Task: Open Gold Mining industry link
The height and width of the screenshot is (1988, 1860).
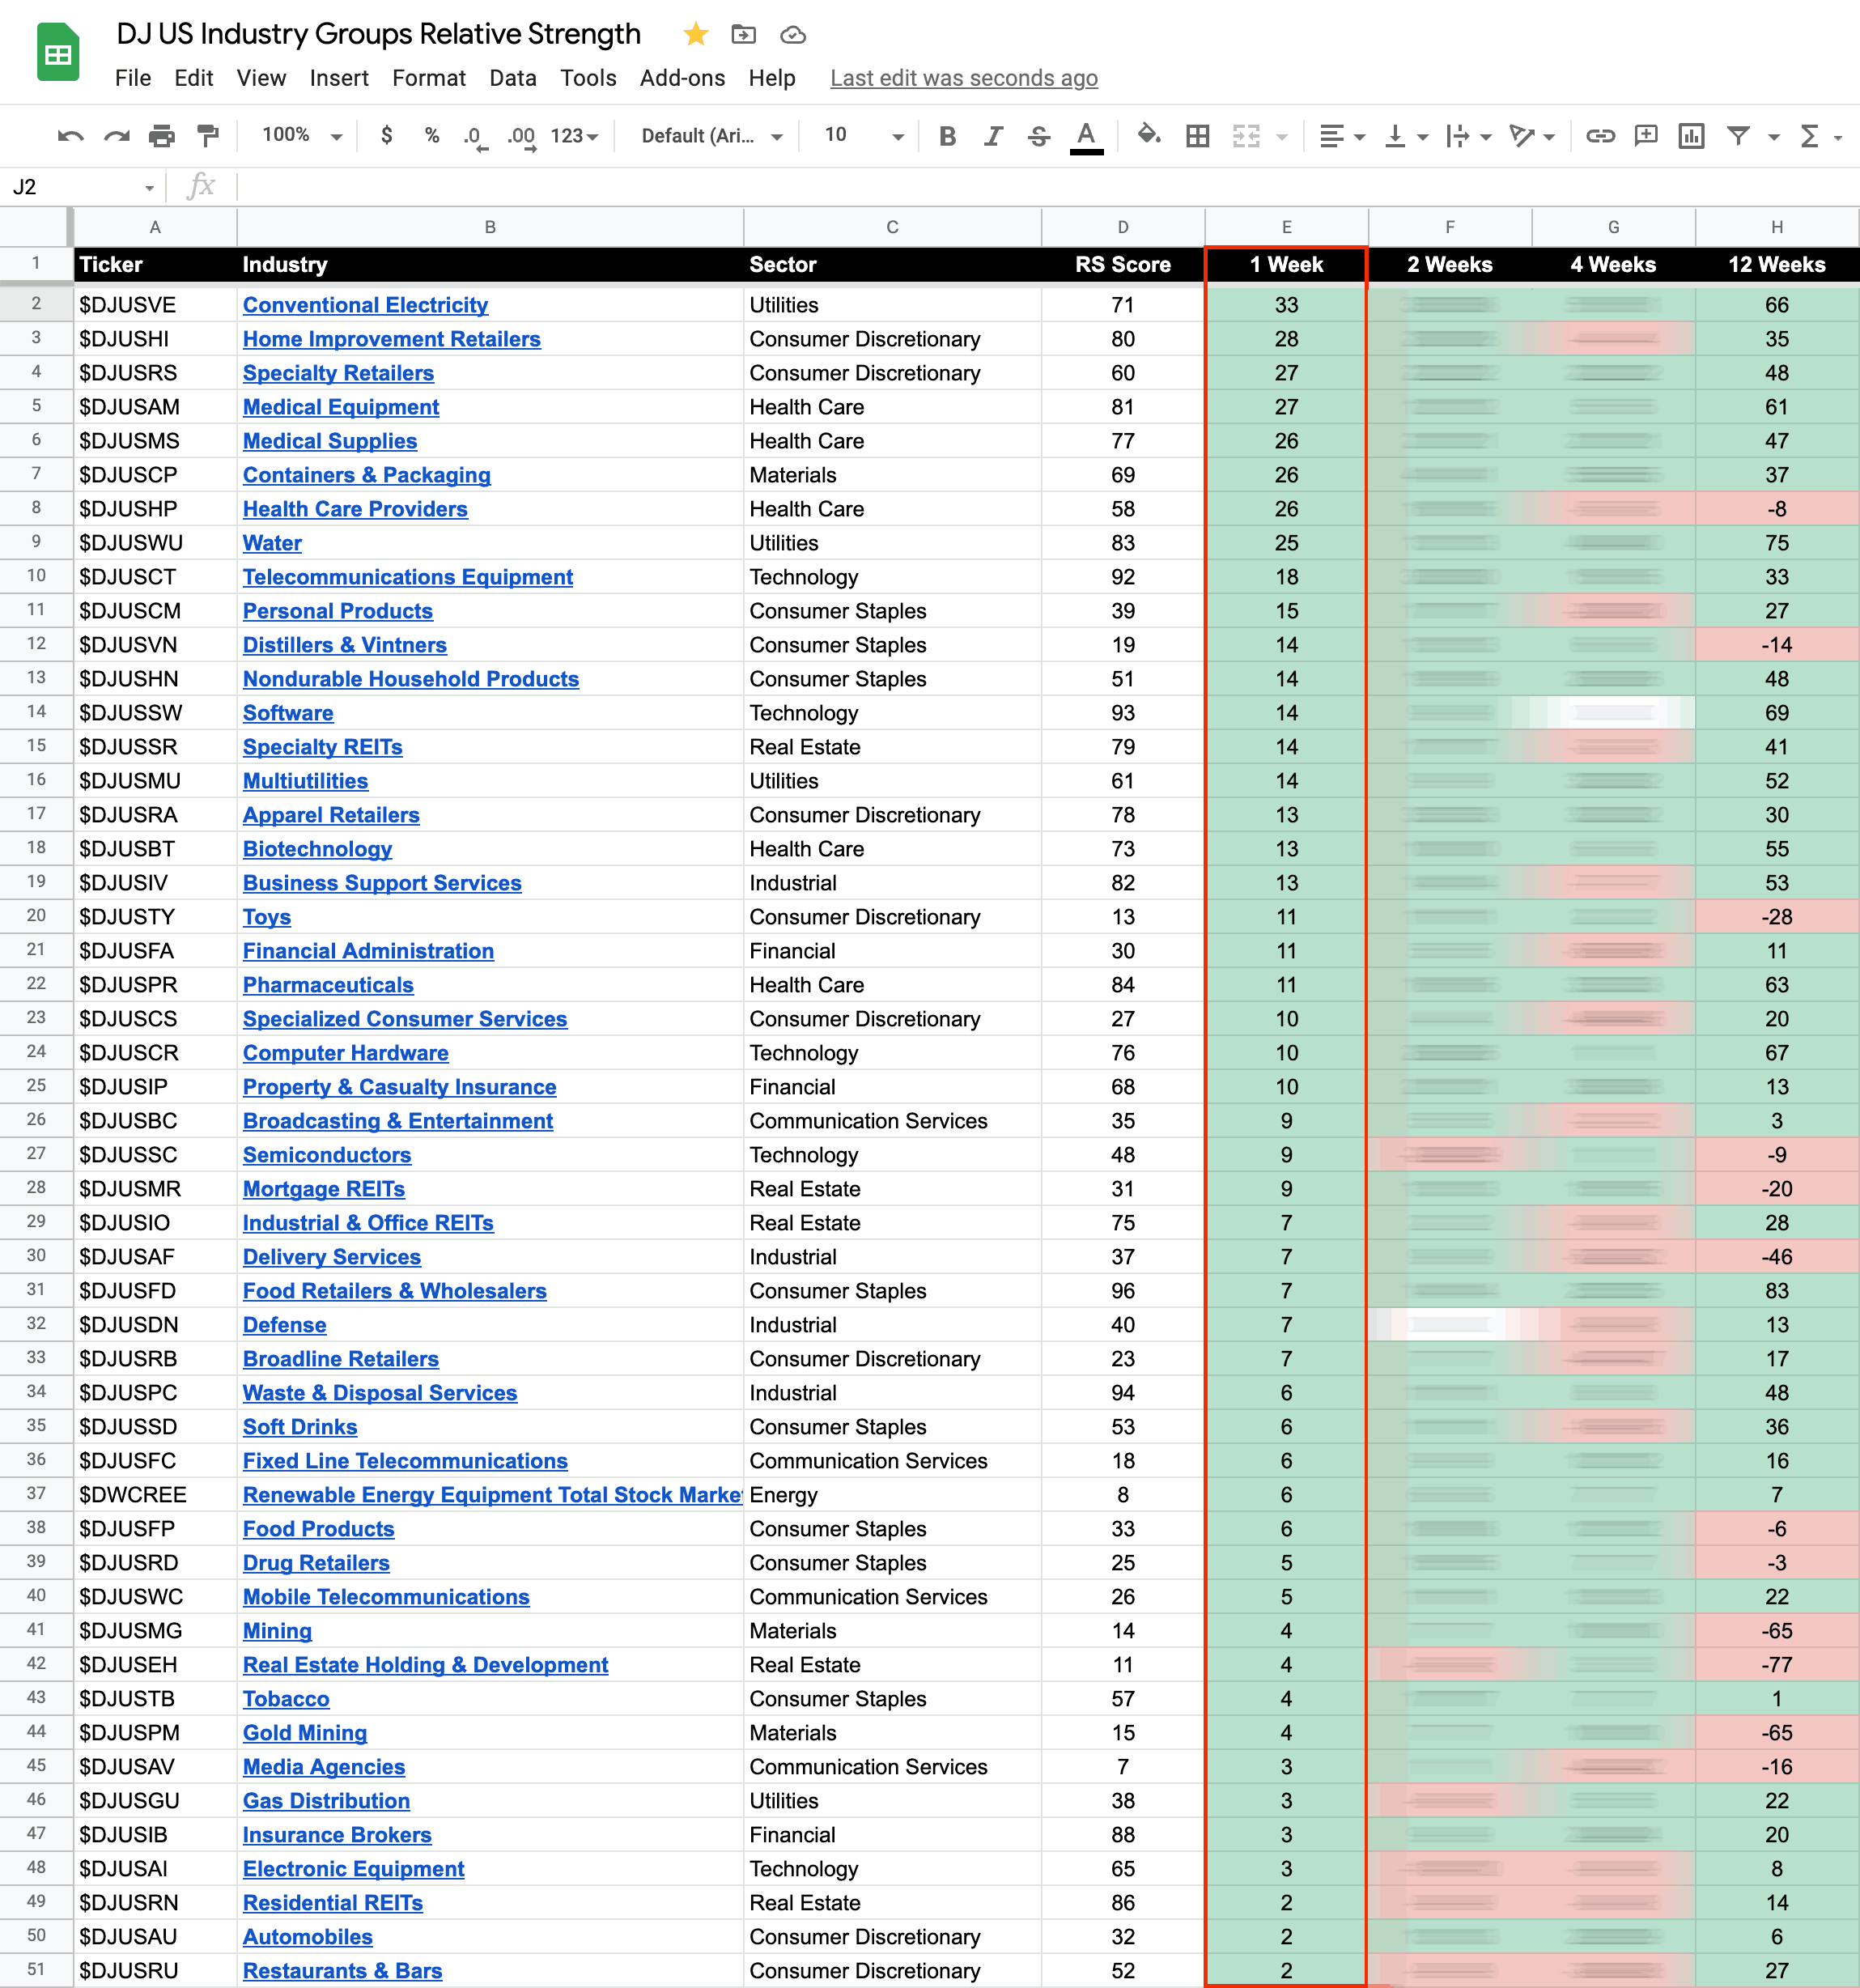Action: (x=305, y=1733)
